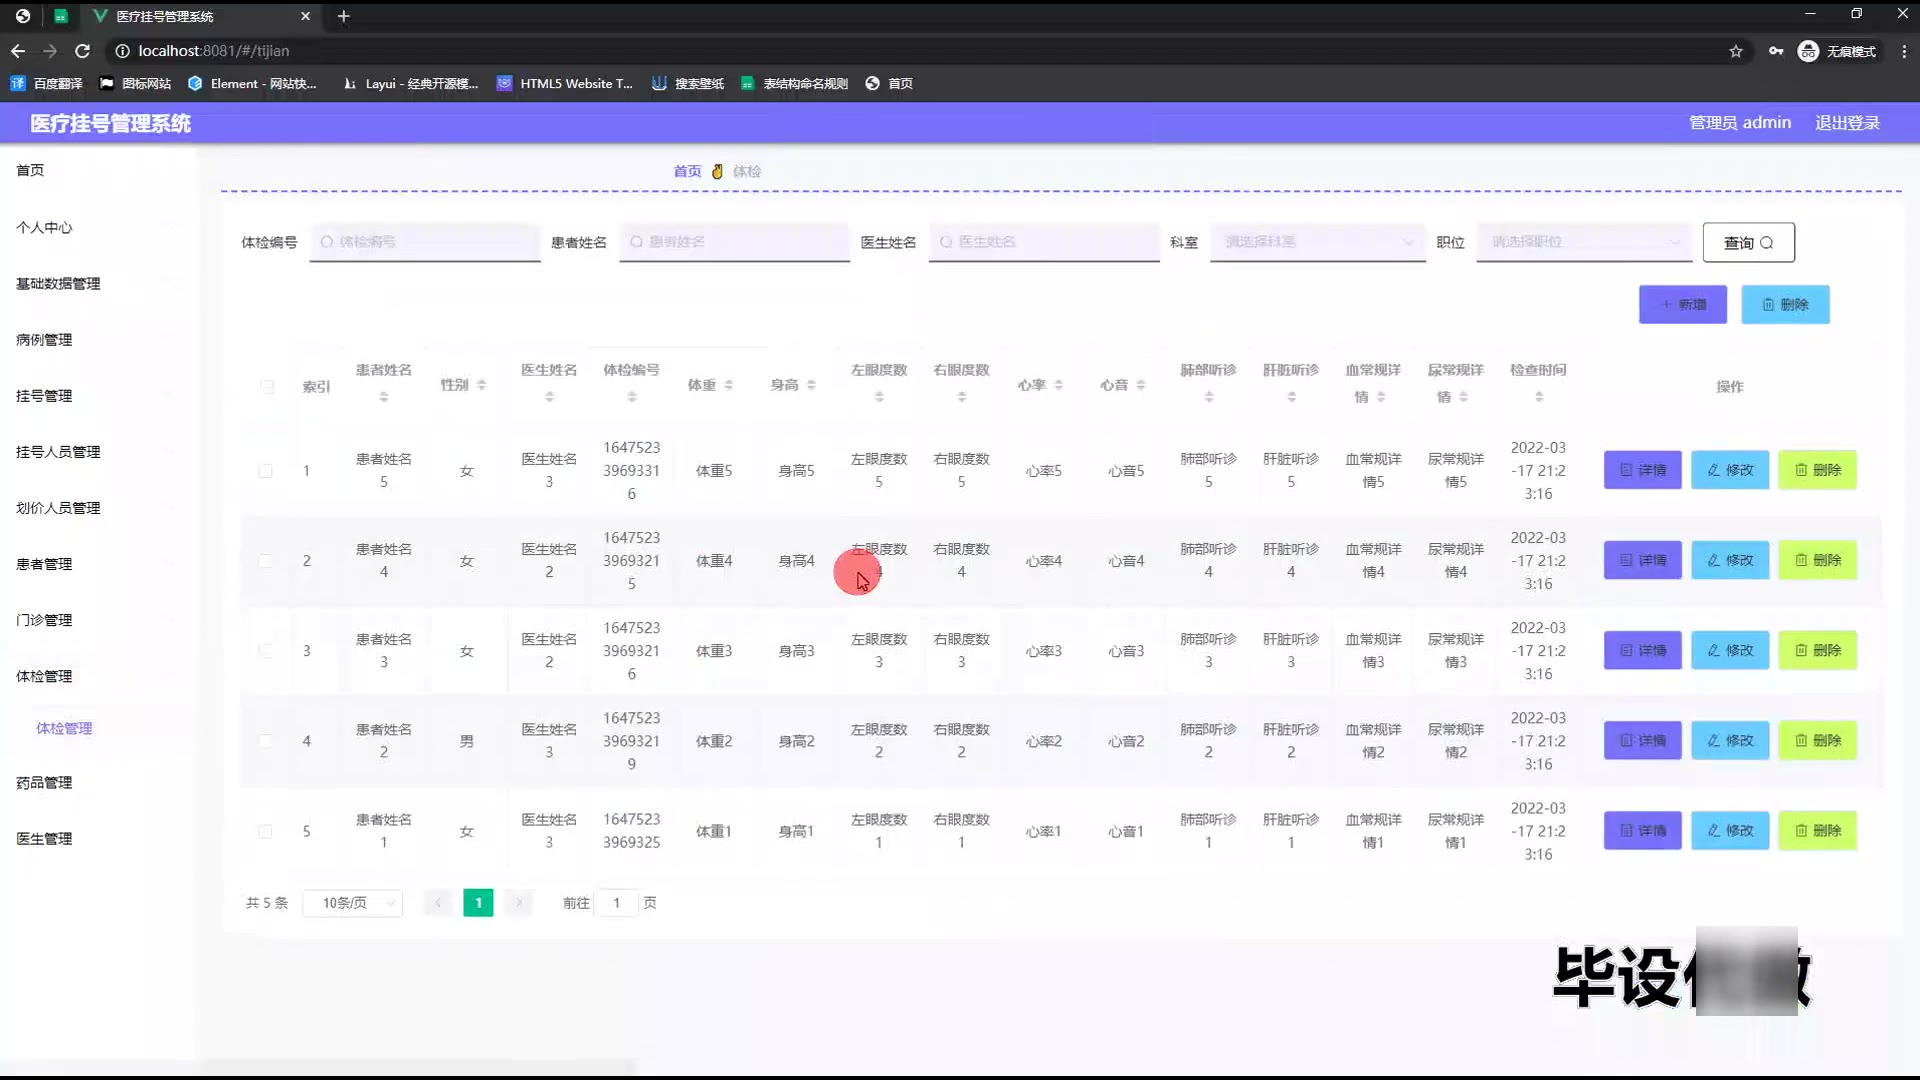Viewport: 1920px width, 1080px height.
Task: Tick the checkbox for row 3
Action: click(x=265, y=651)
